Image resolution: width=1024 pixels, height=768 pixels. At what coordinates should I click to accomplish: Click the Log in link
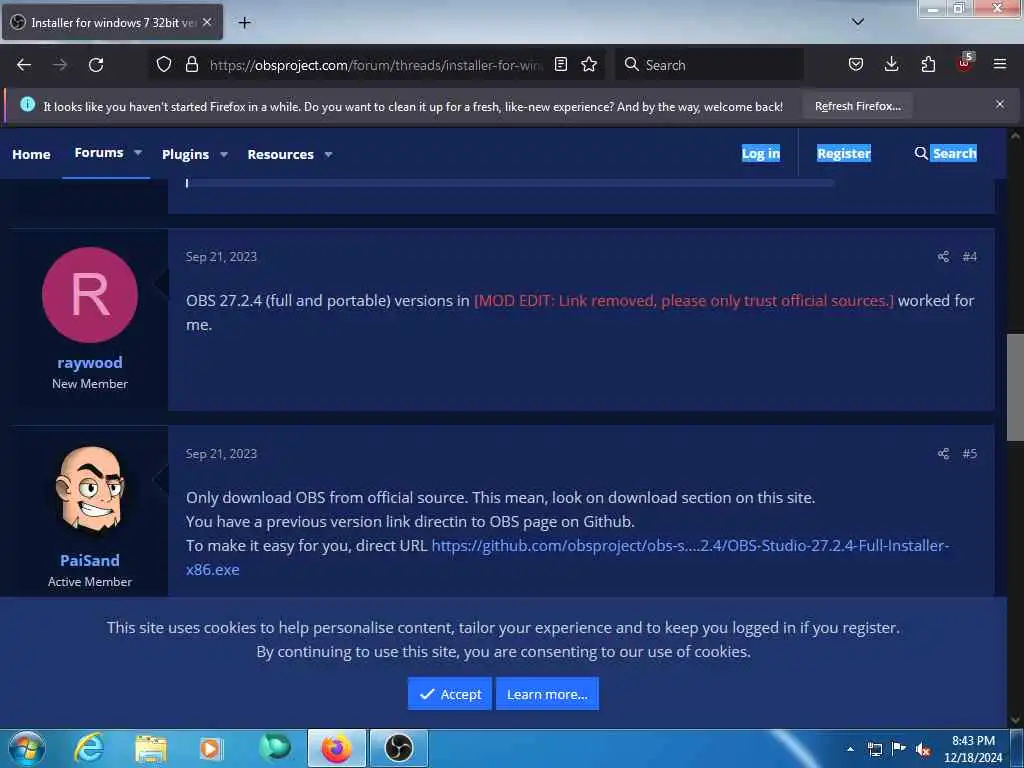pos(761,153)
